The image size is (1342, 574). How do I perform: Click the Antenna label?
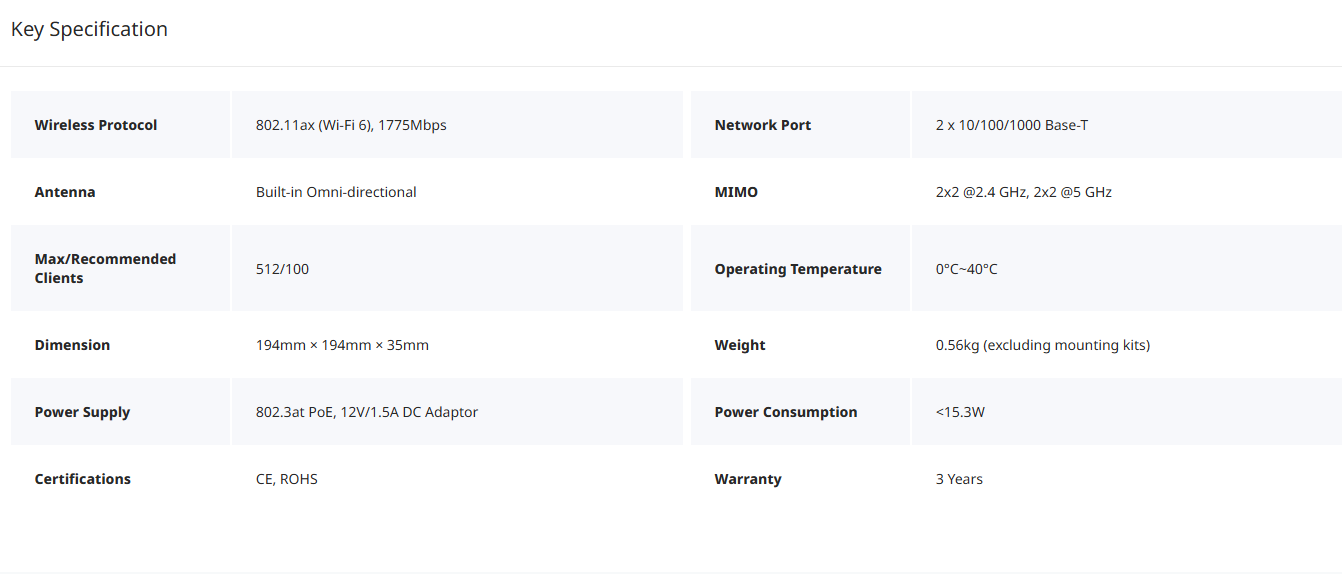coord(65,192)
